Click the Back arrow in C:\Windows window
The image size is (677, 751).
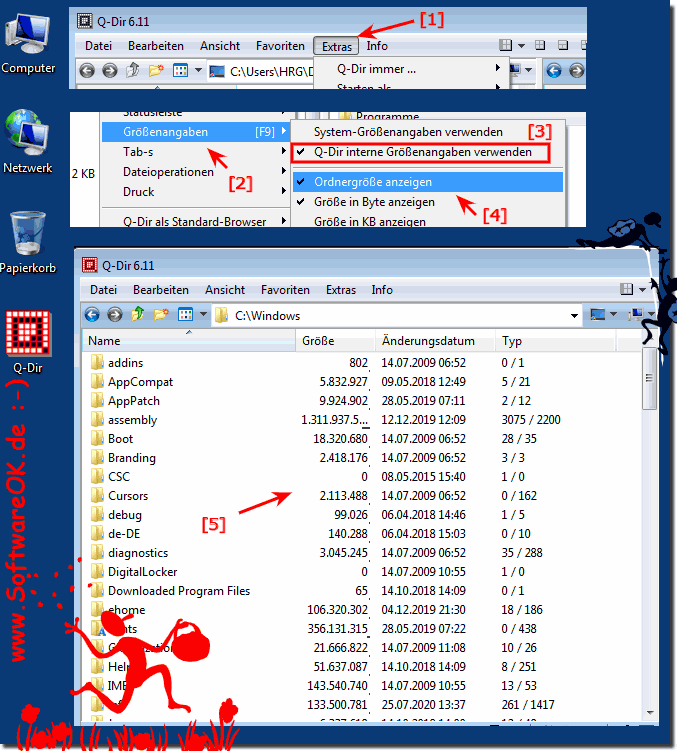point(92,315)
